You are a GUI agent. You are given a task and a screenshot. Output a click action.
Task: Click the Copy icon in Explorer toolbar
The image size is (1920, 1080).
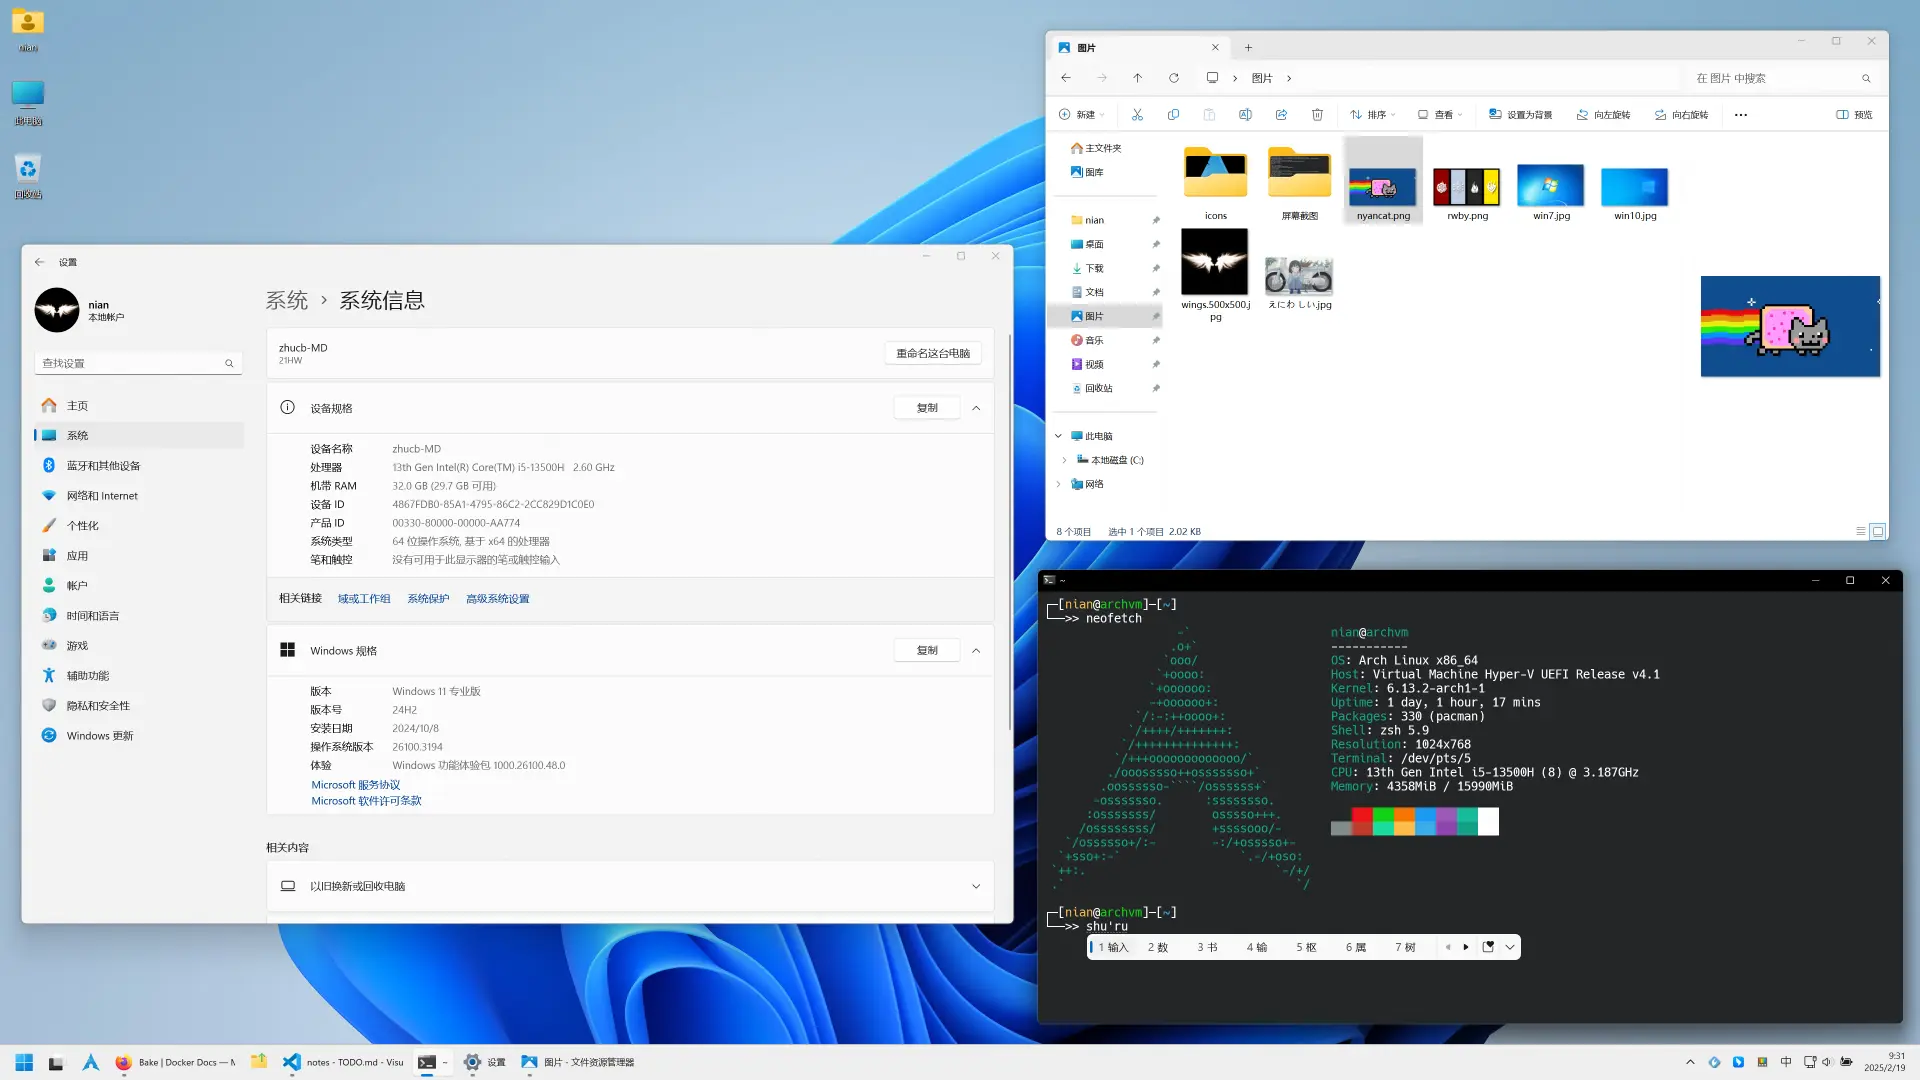pos(1173,115)
